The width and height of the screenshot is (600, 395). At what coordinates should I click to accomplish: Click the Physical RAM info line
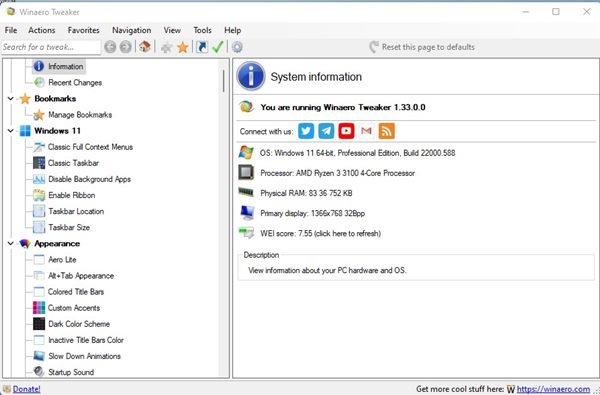pyautogui.click(x=306, y=193)
